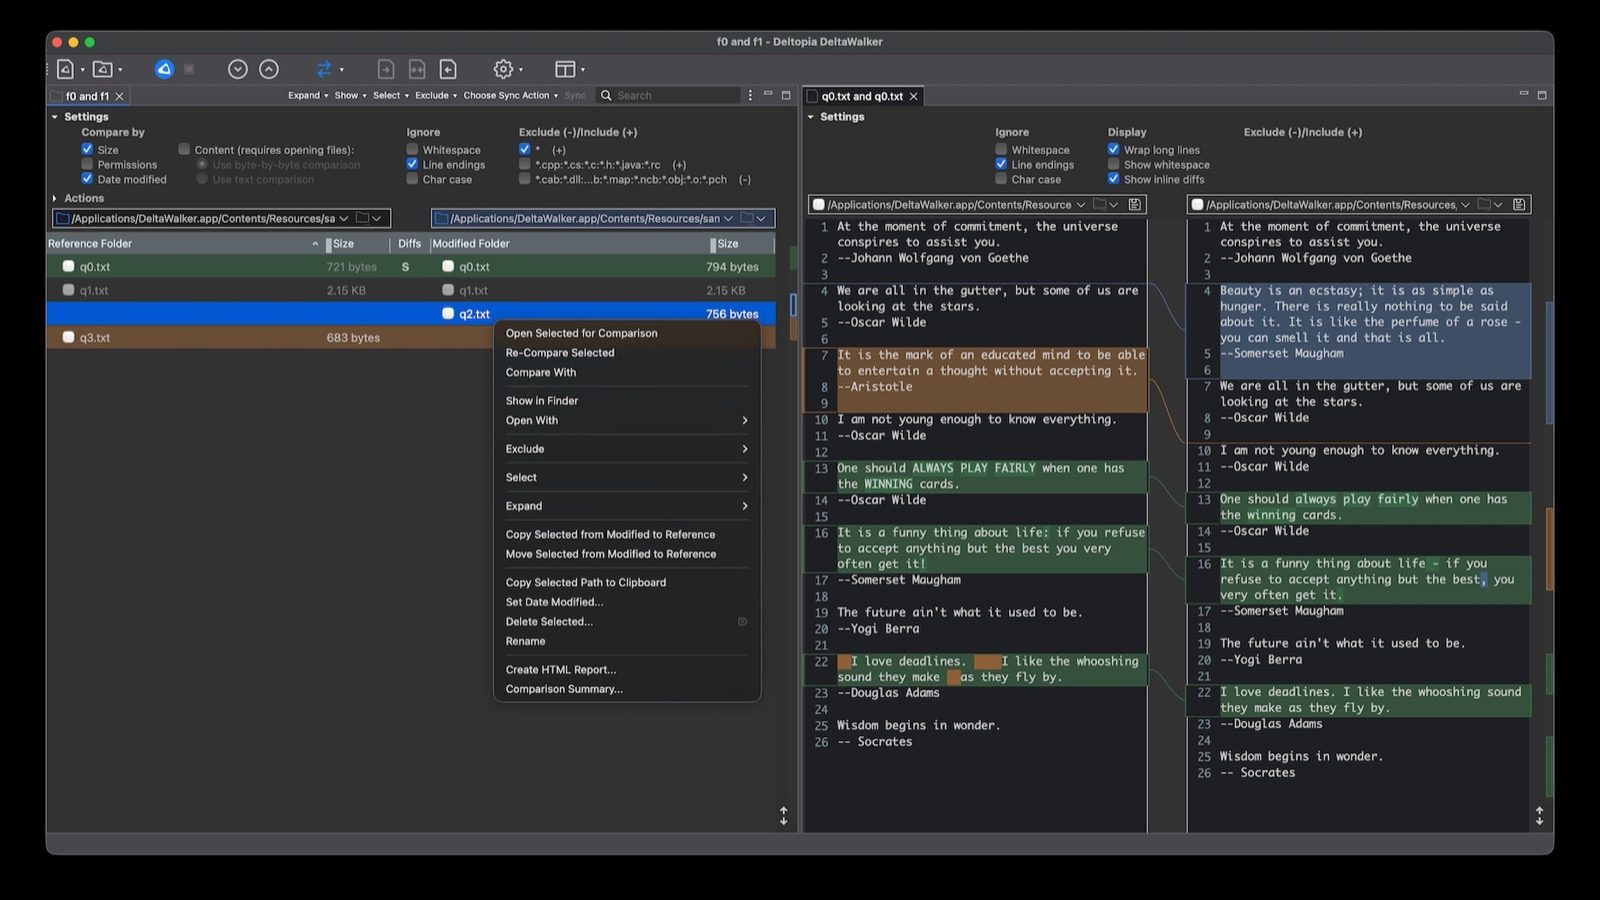1600x900 pixels.
Task: Jump to next difference with down-arrow icon
Action: [x=237, y=69]
